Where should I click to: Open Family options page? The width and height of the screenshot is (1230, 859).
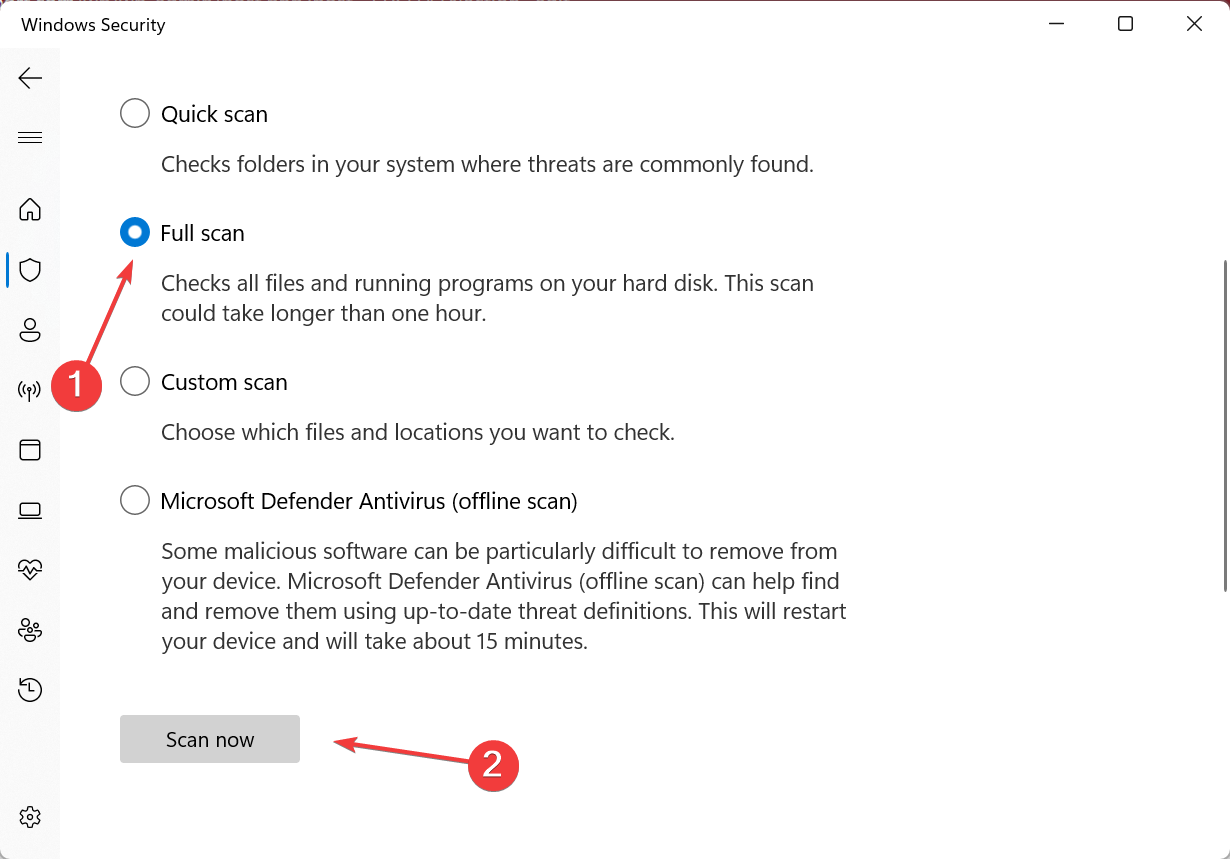(x=30, y=630)
